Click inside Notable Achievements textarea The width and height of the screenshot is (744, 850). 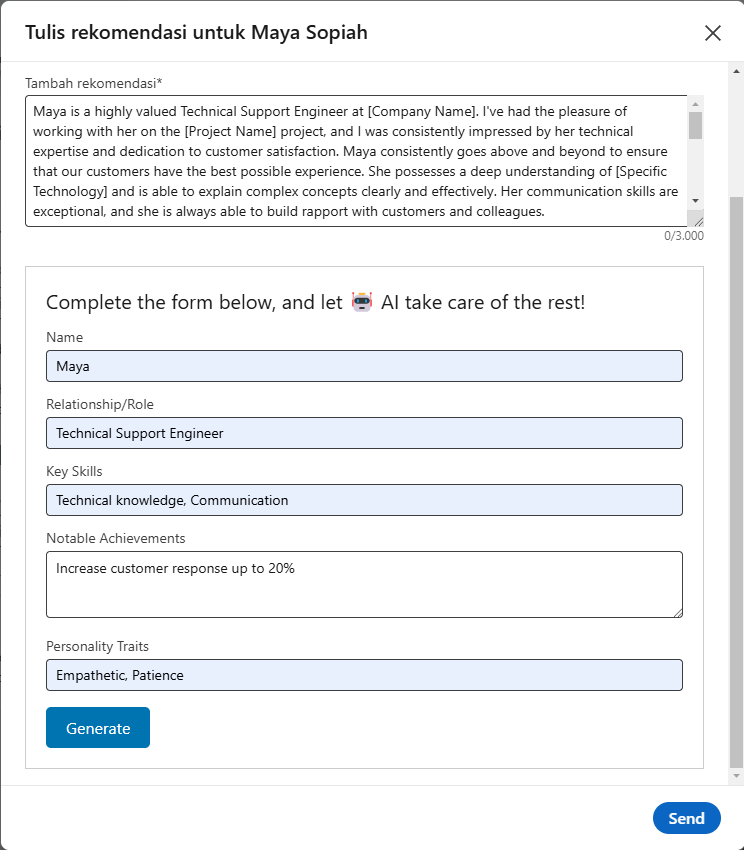[364, 584]
